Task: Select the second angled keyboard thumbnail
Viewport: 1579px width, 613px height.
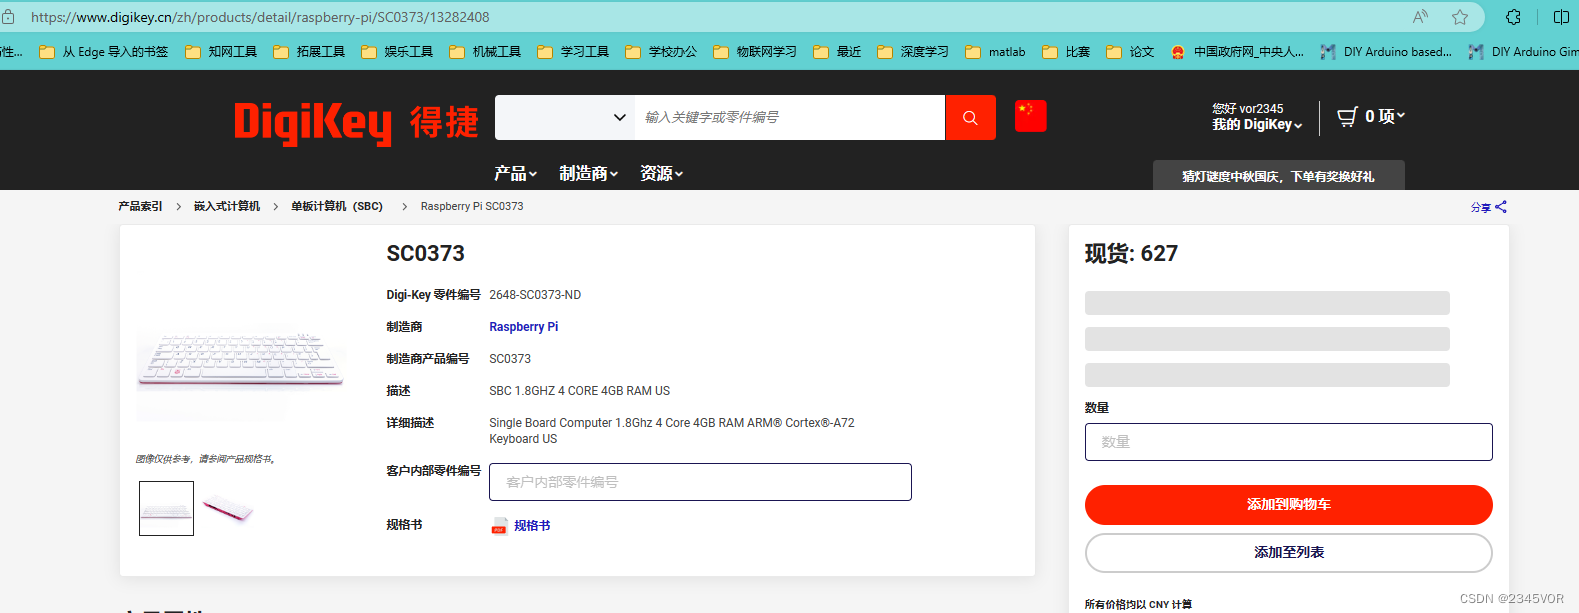Action: coord(228,508)
